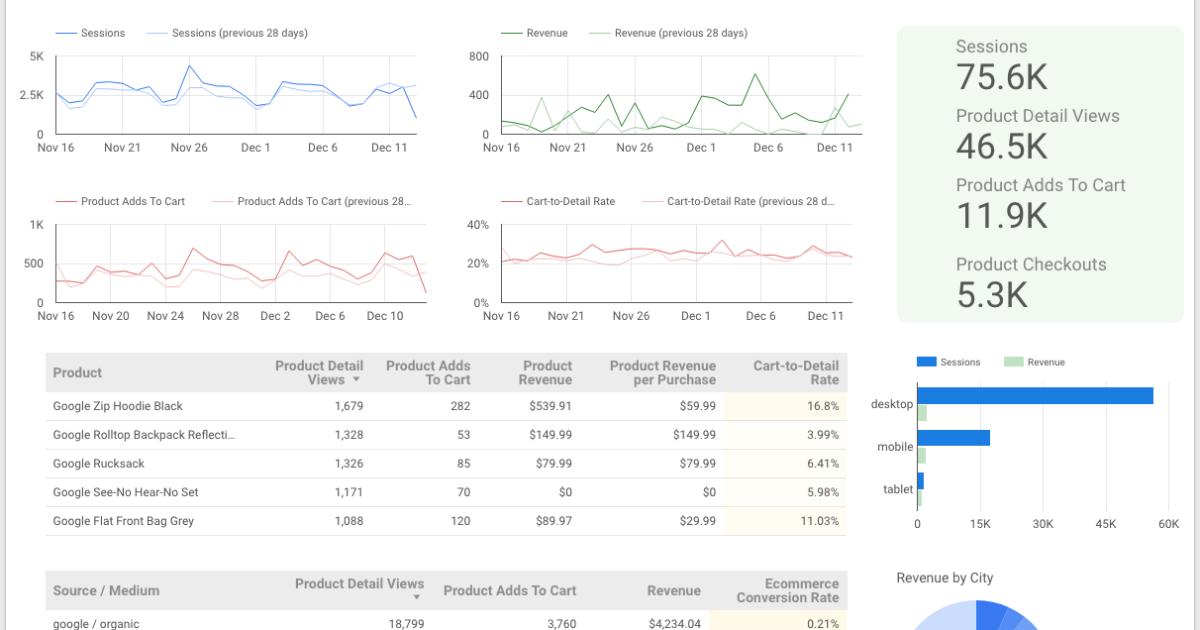The image size is (1200, 630).
Task: Click the Sessions legend marker above the sessions chart
Action: [67, 32]
